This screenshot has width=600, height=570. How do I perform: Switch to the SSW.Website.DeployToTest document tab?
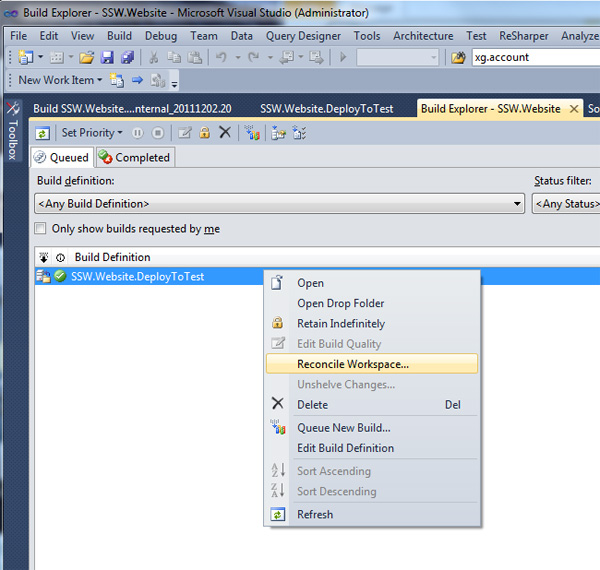tap(326, 108)
